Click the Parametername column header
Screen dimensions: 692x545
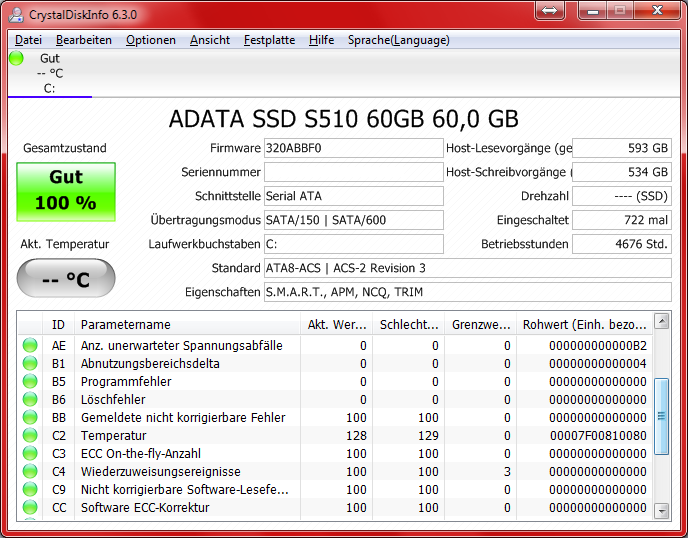coord(188,325)
